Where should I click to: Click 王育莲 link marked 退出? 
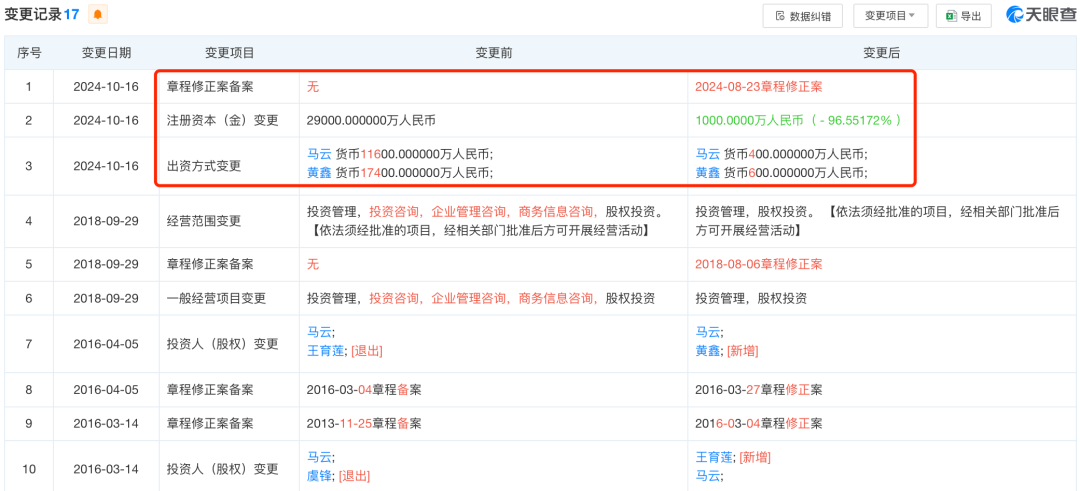(326, 351)
